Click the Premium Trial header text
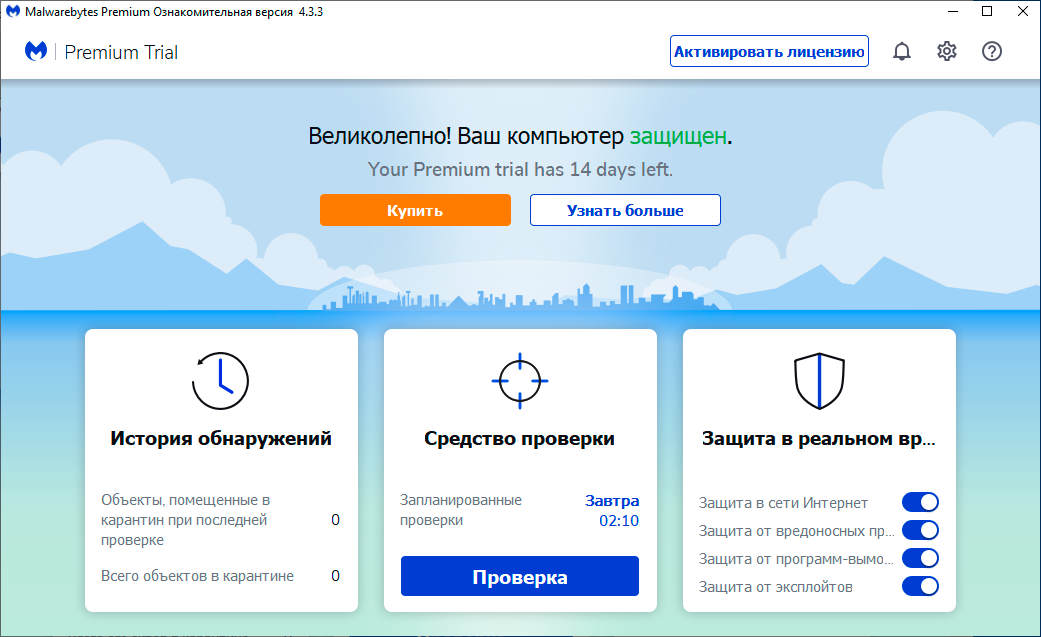 coord(121,52)
